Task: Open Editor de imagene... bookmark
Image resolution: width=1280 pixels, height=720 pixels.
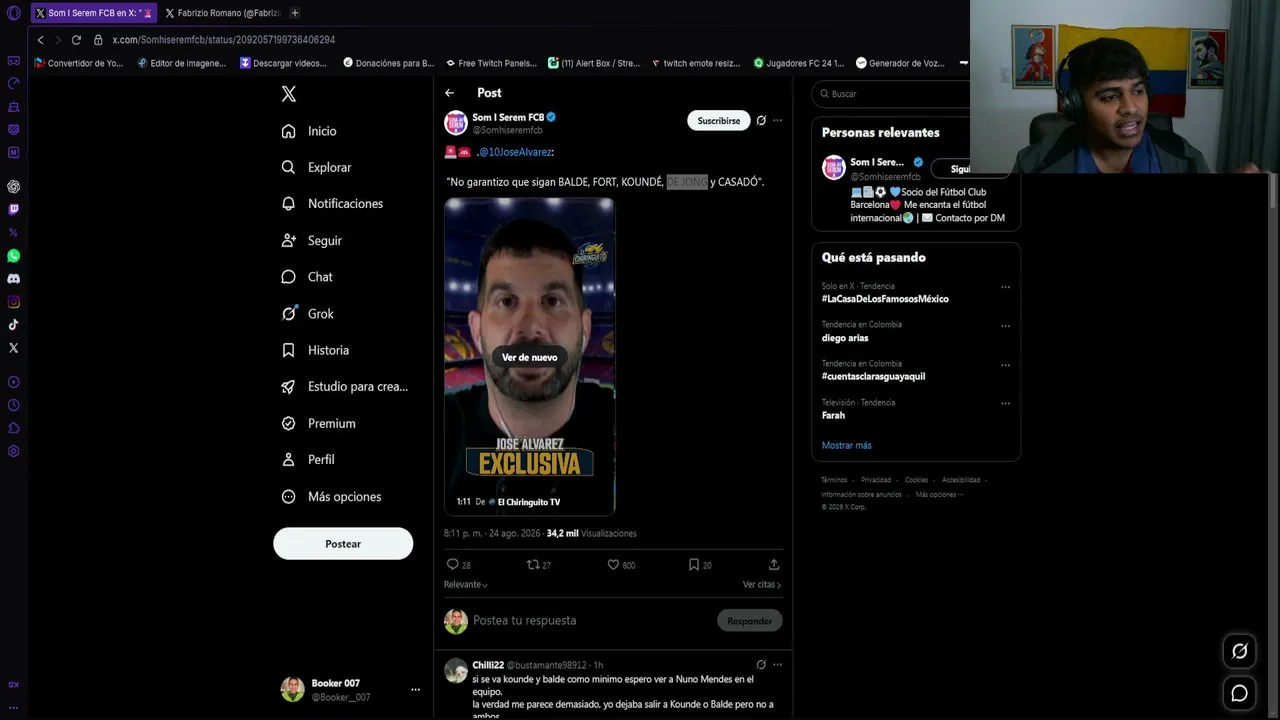Action: tap(181, 63)
